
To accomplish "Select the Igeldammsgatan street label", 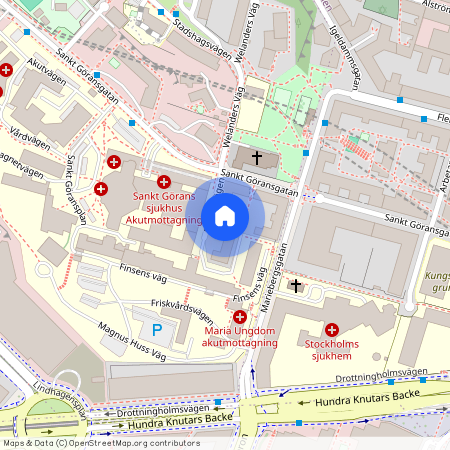I will (345, 58).
